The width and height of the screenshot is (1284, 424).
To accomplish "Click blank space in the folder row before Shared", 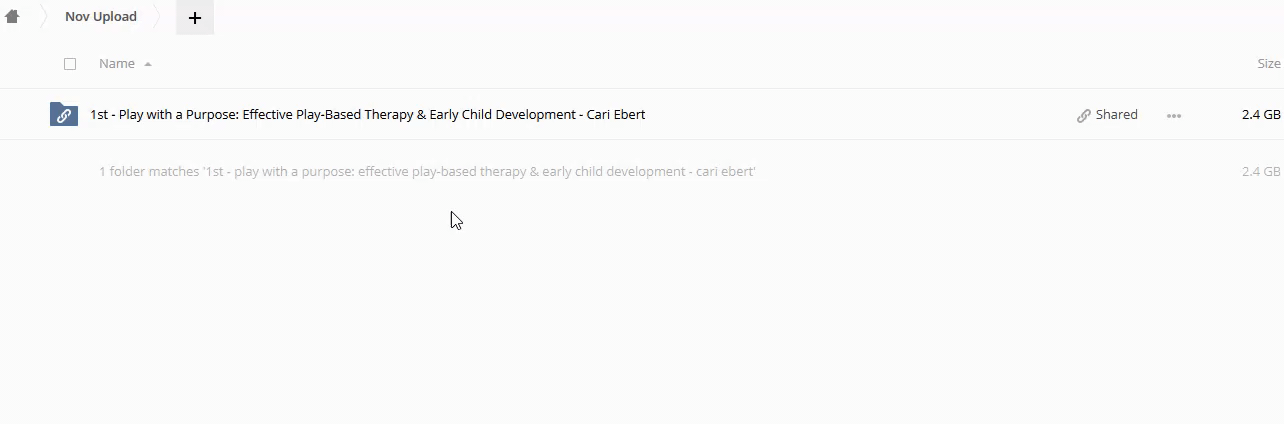I will (860, 115).
